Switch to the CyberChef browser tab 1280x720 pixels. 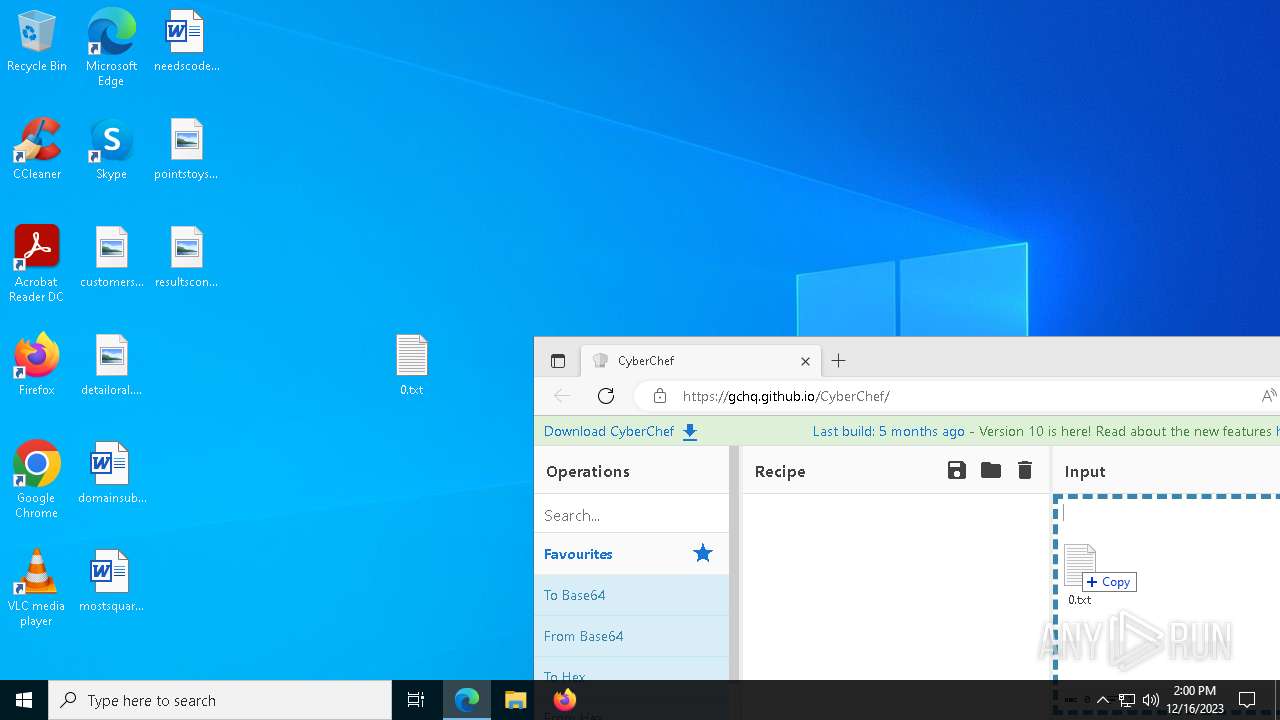(x=702, y=361)
